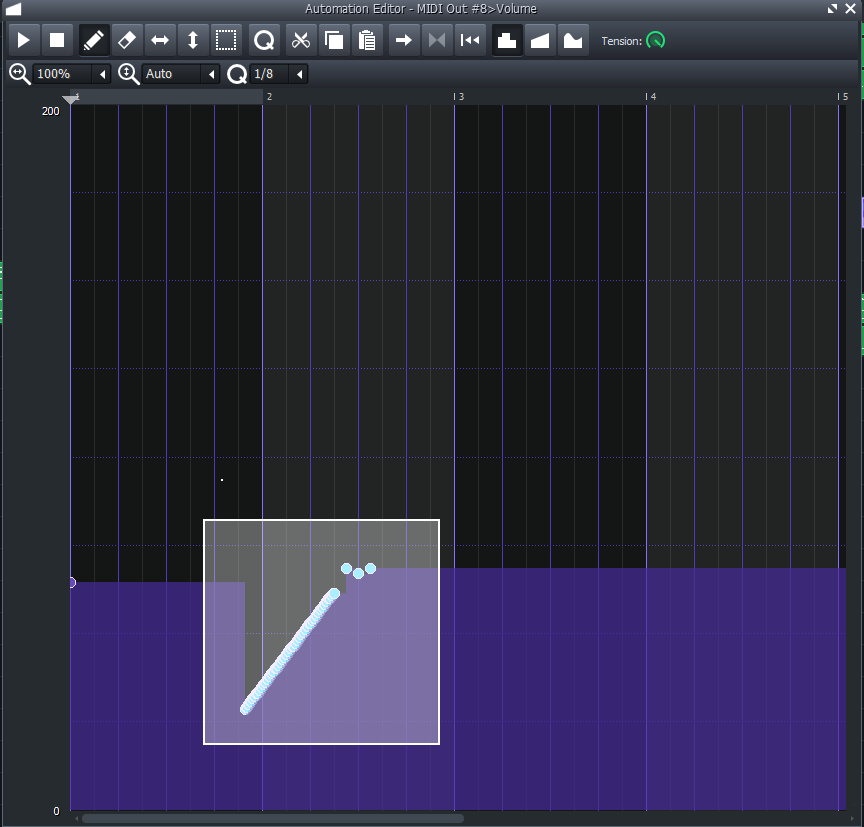This screenshot has height=827, width=864.
Task: Copy the selected events
Action: (x=335, y=40)
